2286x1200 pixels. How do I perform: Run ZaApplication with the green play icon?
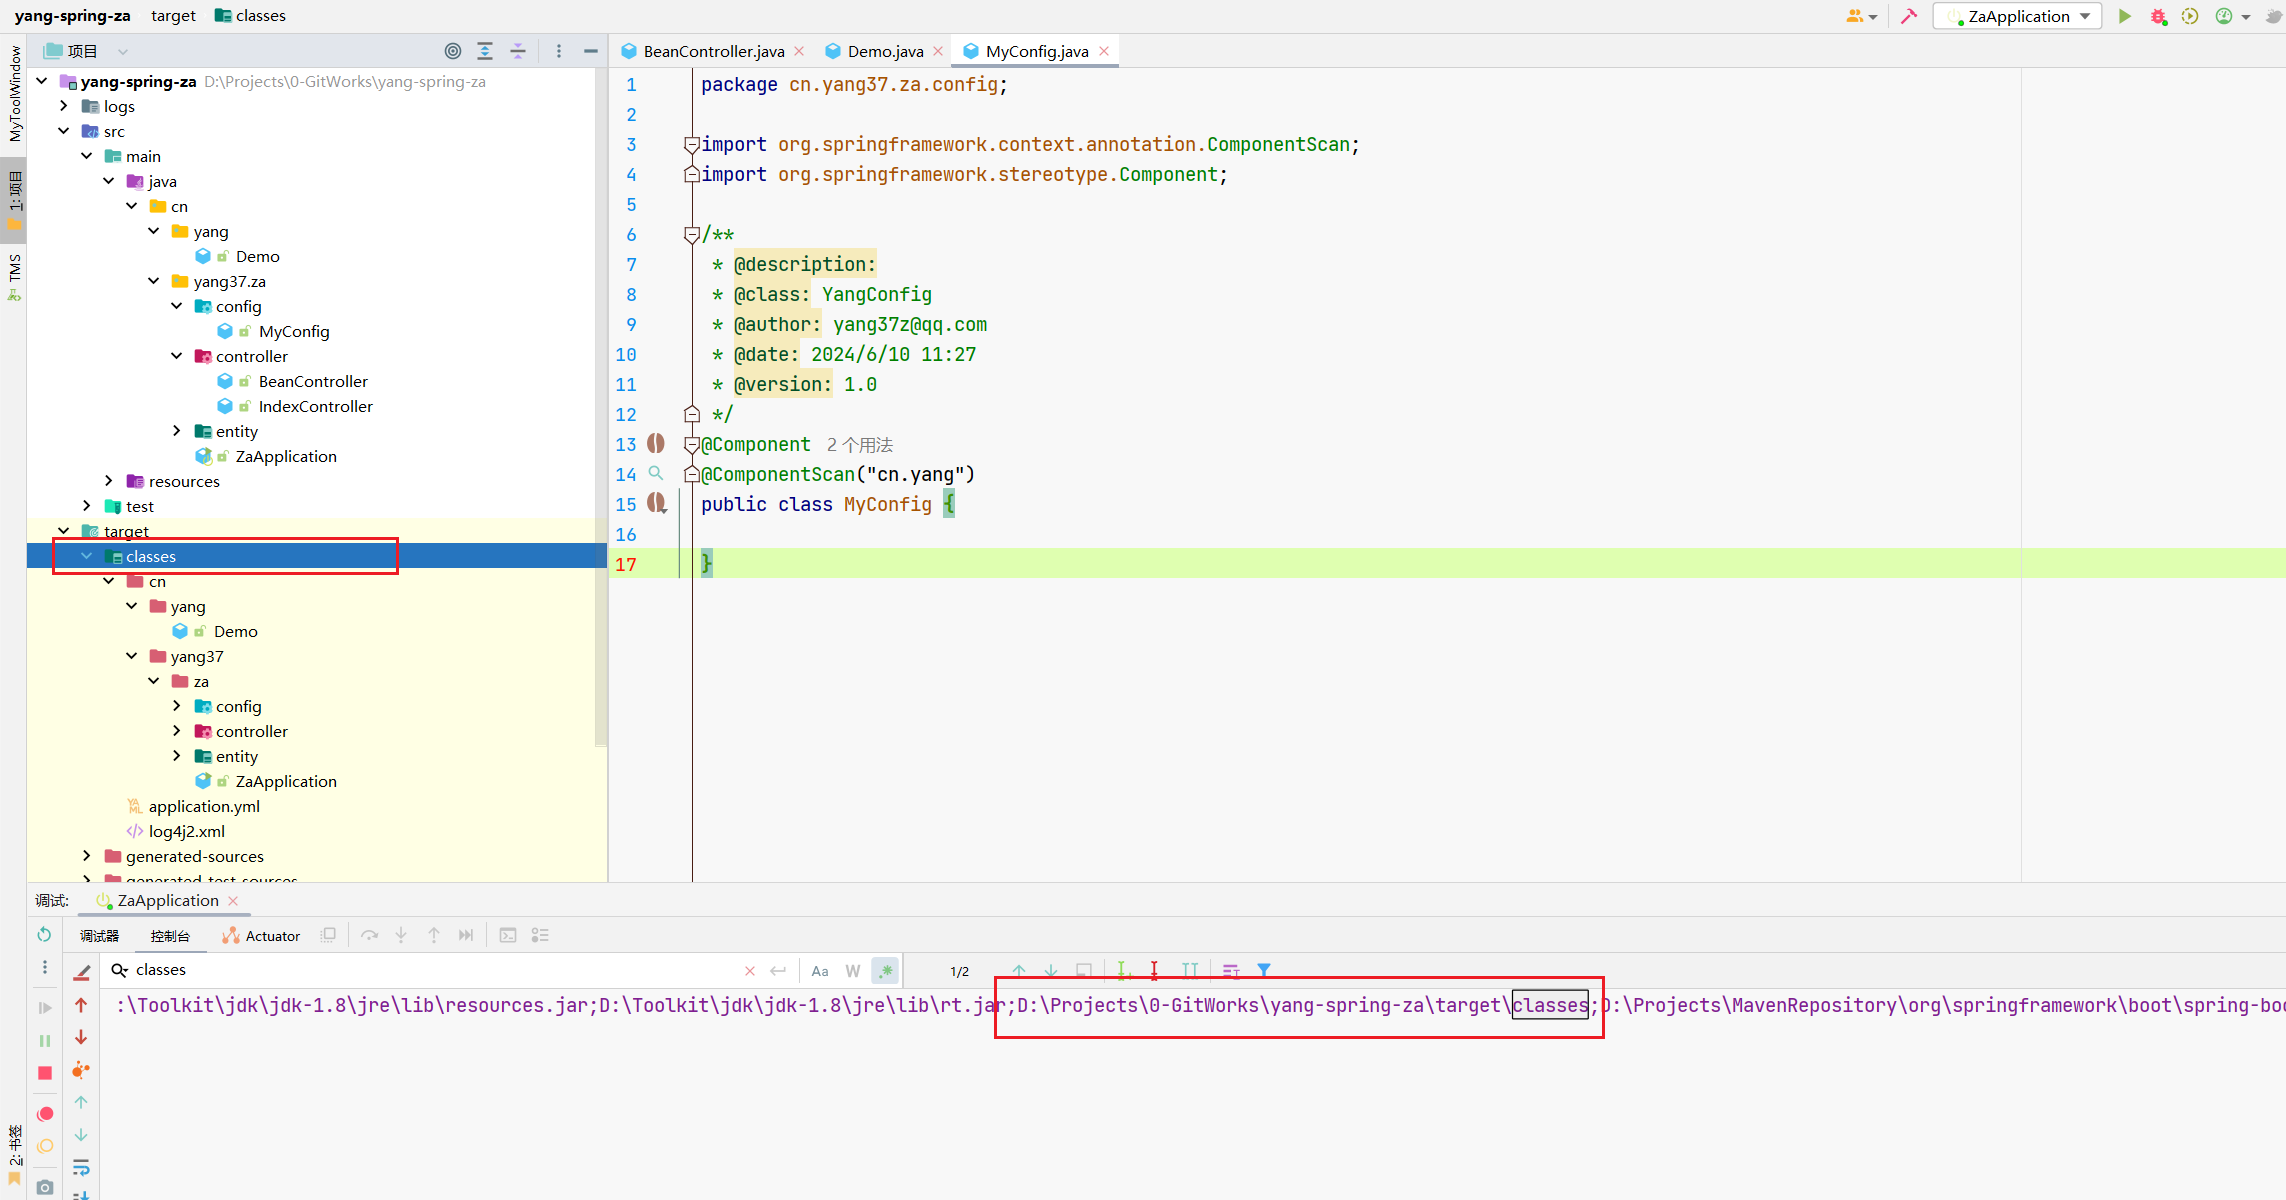tap(2125, 16)
